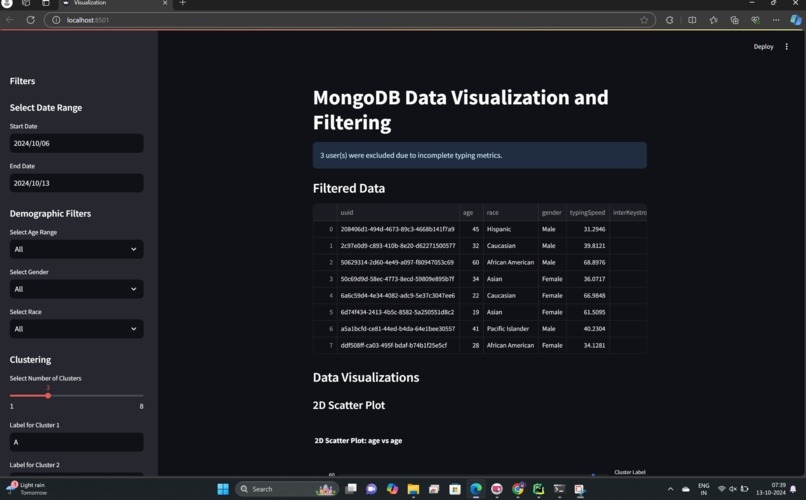This screenshot has height=500, width=806.
Task: Open Edge settings and more menu
Action: pyautogui.click(x=776, y=20)
